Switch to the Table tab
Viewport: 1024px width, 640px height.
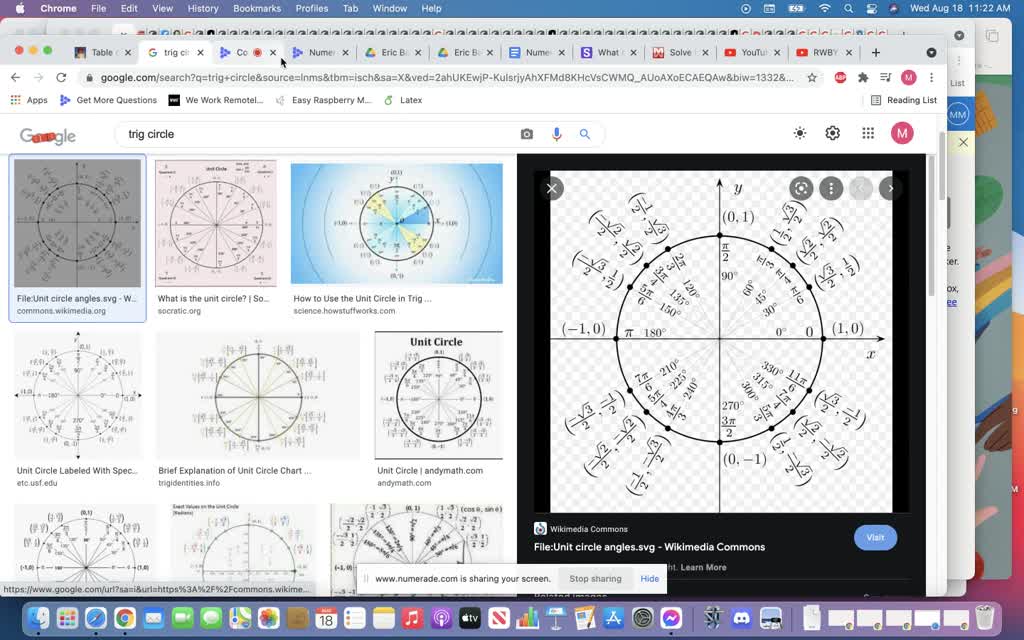pos(102,52)
